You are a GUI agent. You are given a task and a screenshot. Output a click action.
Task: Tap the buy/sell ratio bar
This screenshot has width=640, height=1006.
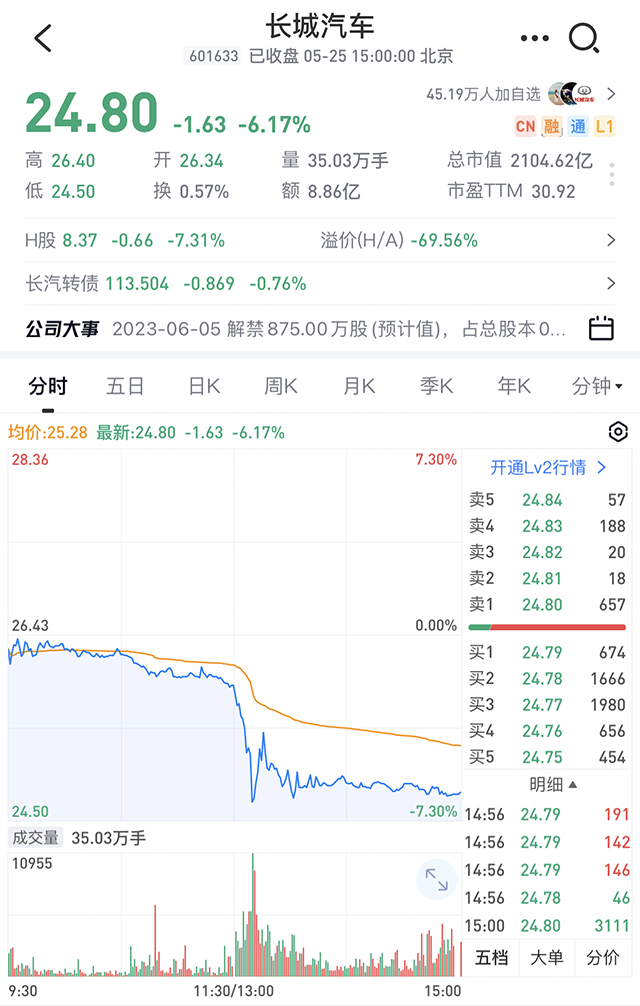click(x=547, y=627)
